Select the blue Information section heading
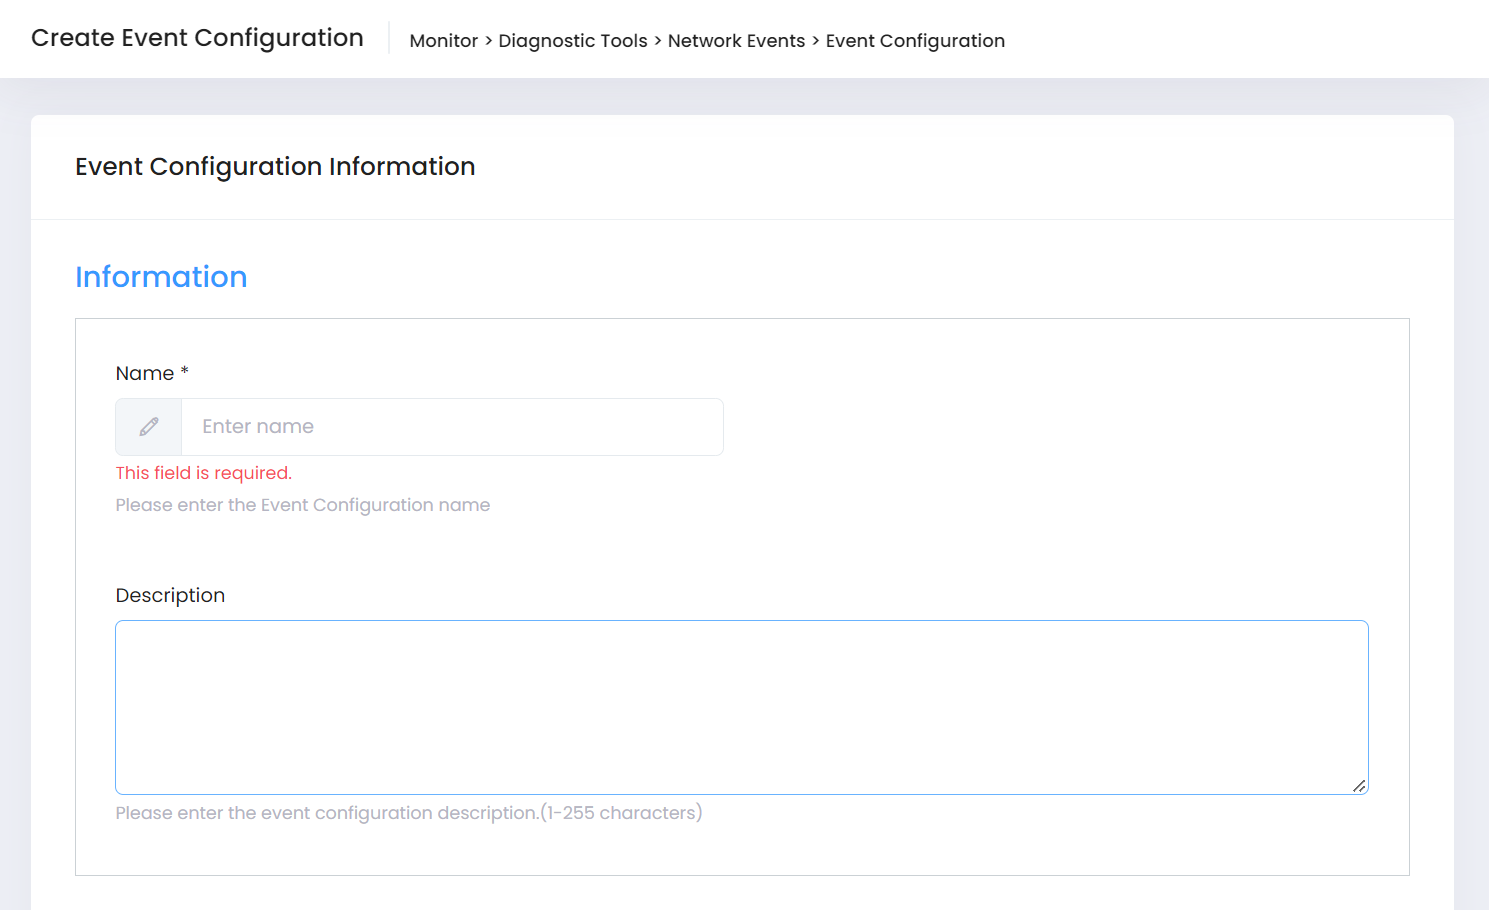1489x910 pixels. tap(161, 277)
